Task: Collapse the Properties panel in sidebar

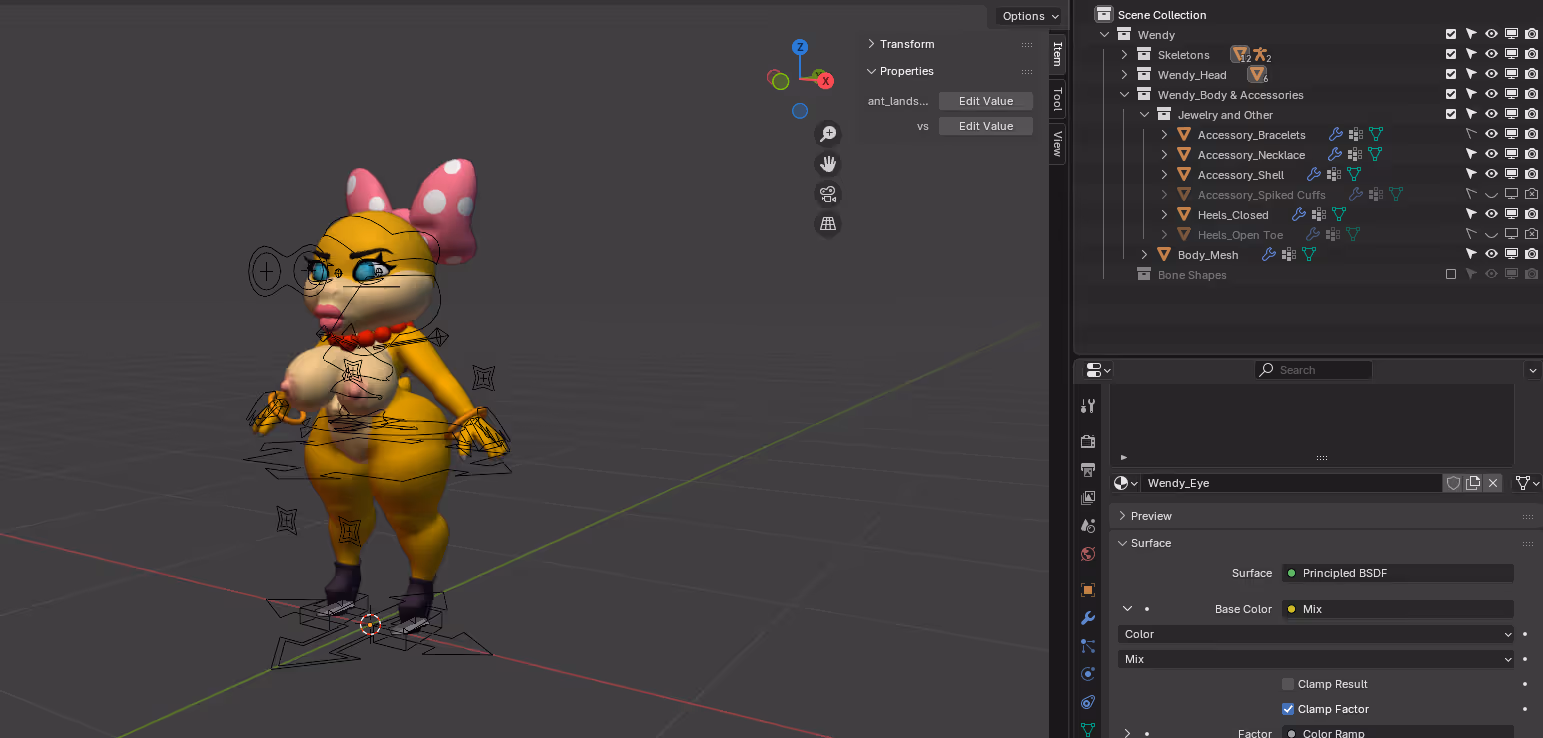Action: click(871, 71)
